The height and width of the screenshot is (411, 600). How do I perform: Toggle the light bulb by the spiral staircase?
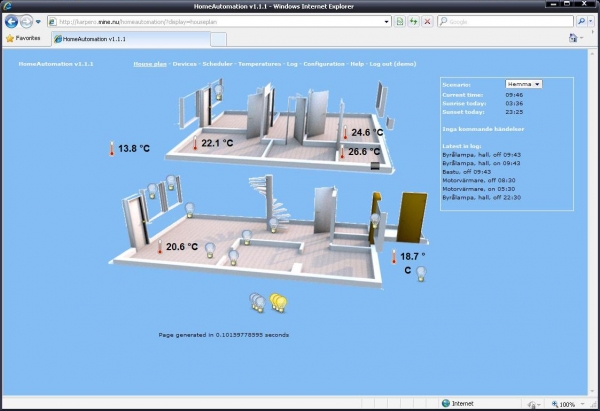[x=274, y=225]
